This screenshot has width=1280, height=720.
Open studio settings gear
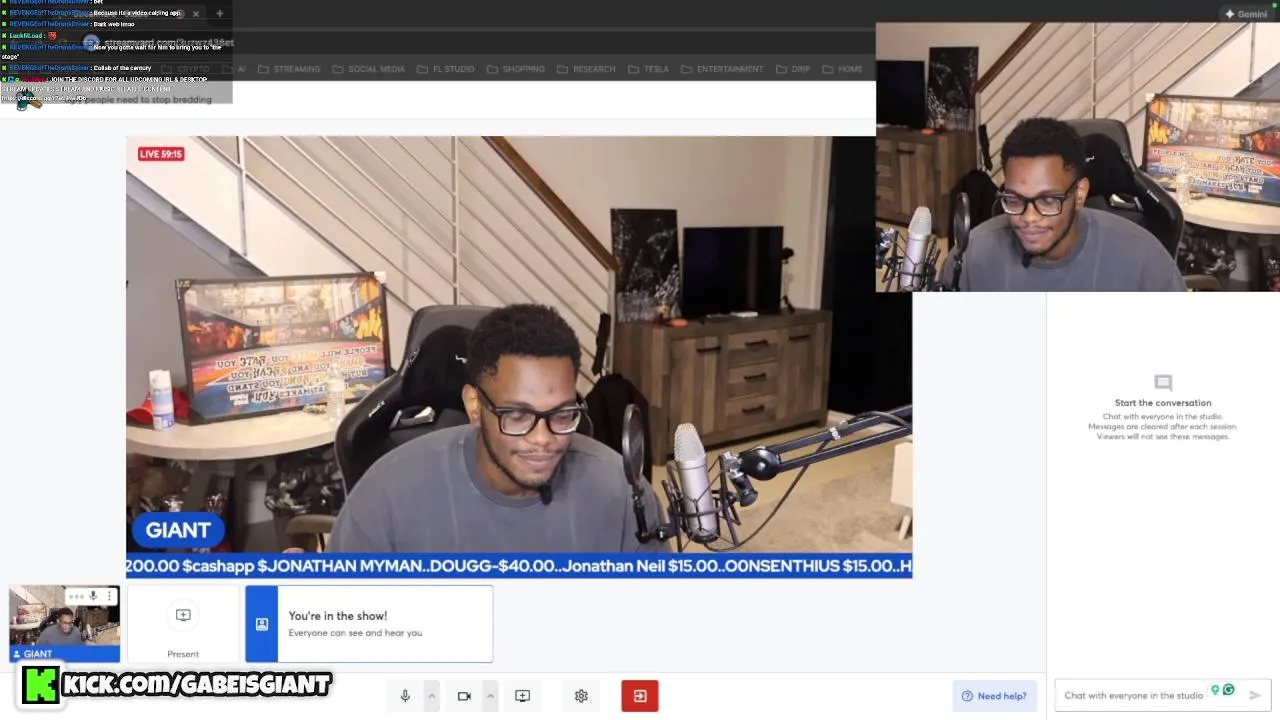[x=581, y=696]
